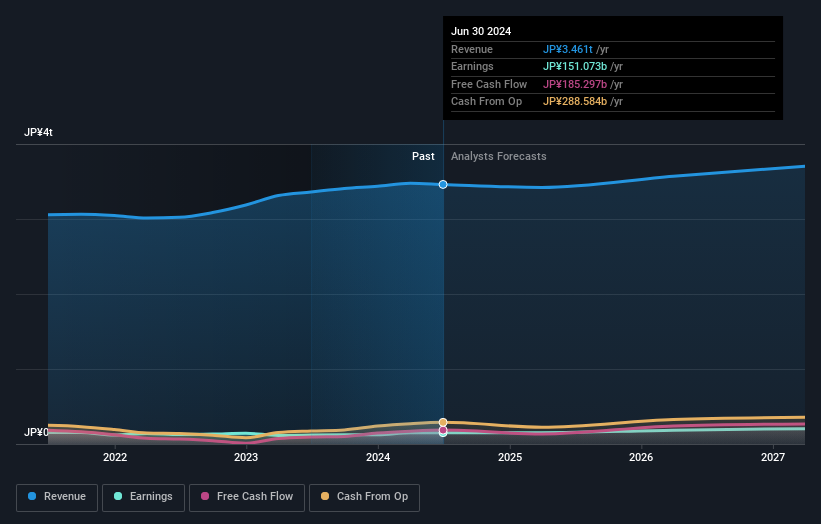Click the JP¥4t y-axis label
The image size is (821, 524).
(38, 132)
